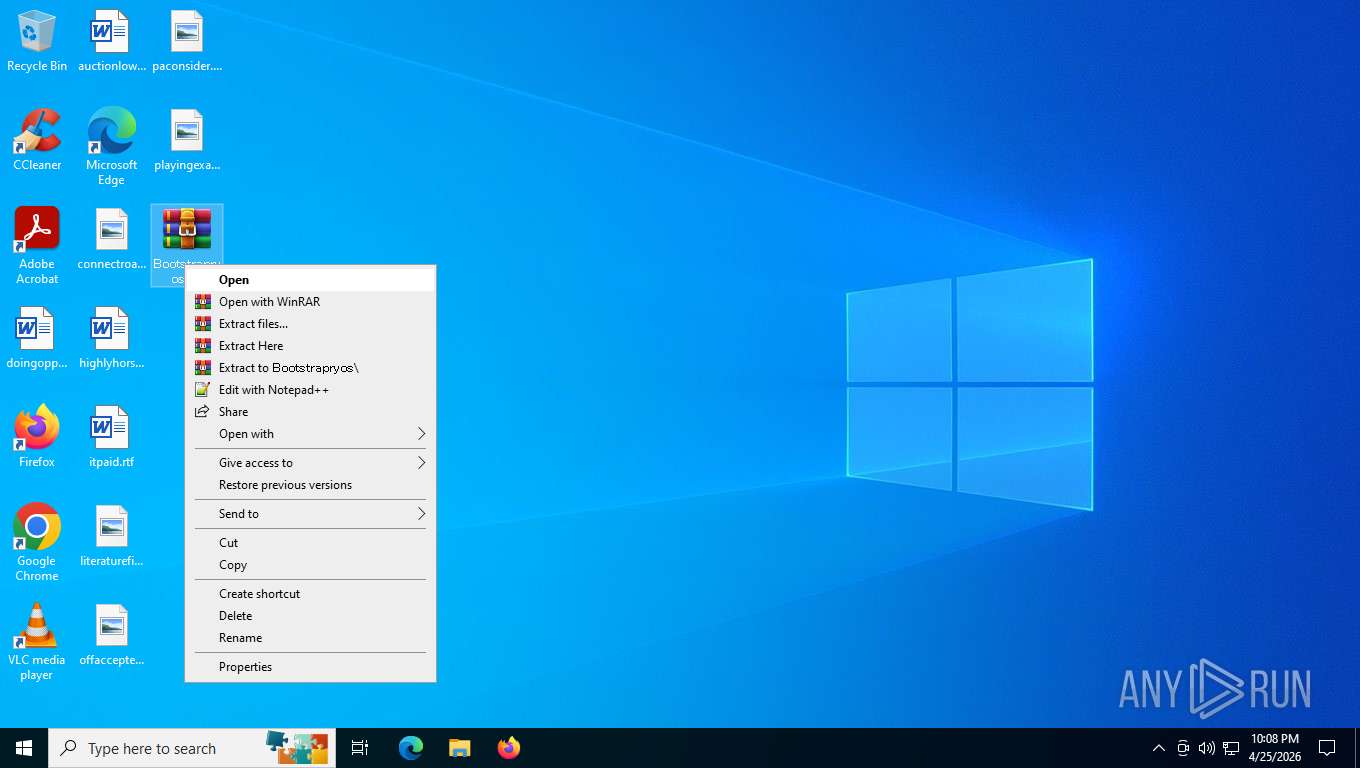The height and width of the screenshot is (768, 1360).
Task: Select Restore previous versions
Action: [x=310, y=485]
